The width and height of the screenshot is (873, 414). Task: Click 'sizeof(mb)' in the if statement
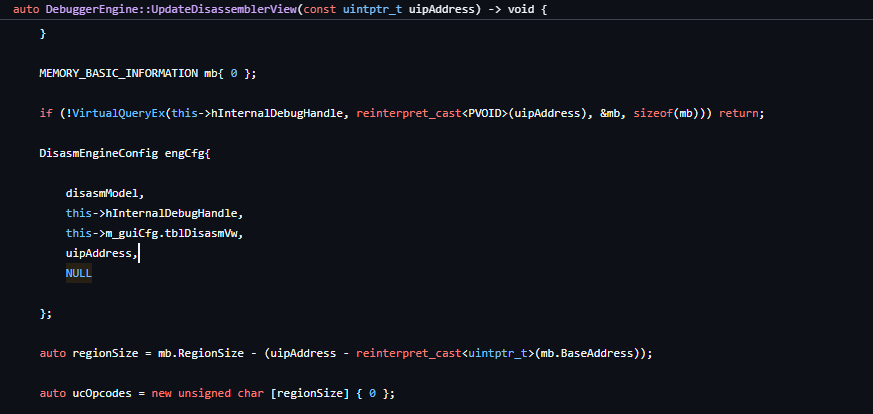(x=666, y=114)
